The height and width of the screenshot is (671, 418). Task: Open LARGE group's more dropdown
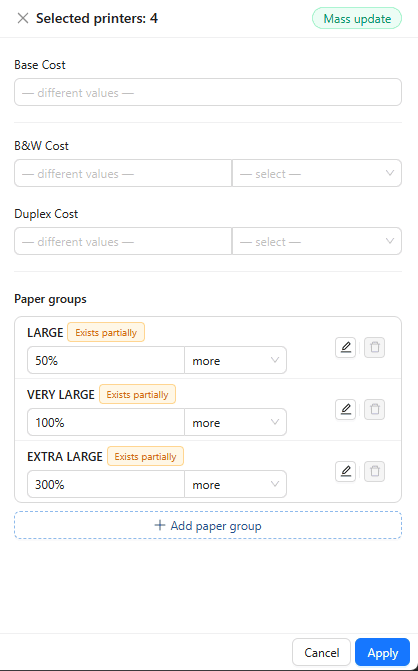coord(235,360)
